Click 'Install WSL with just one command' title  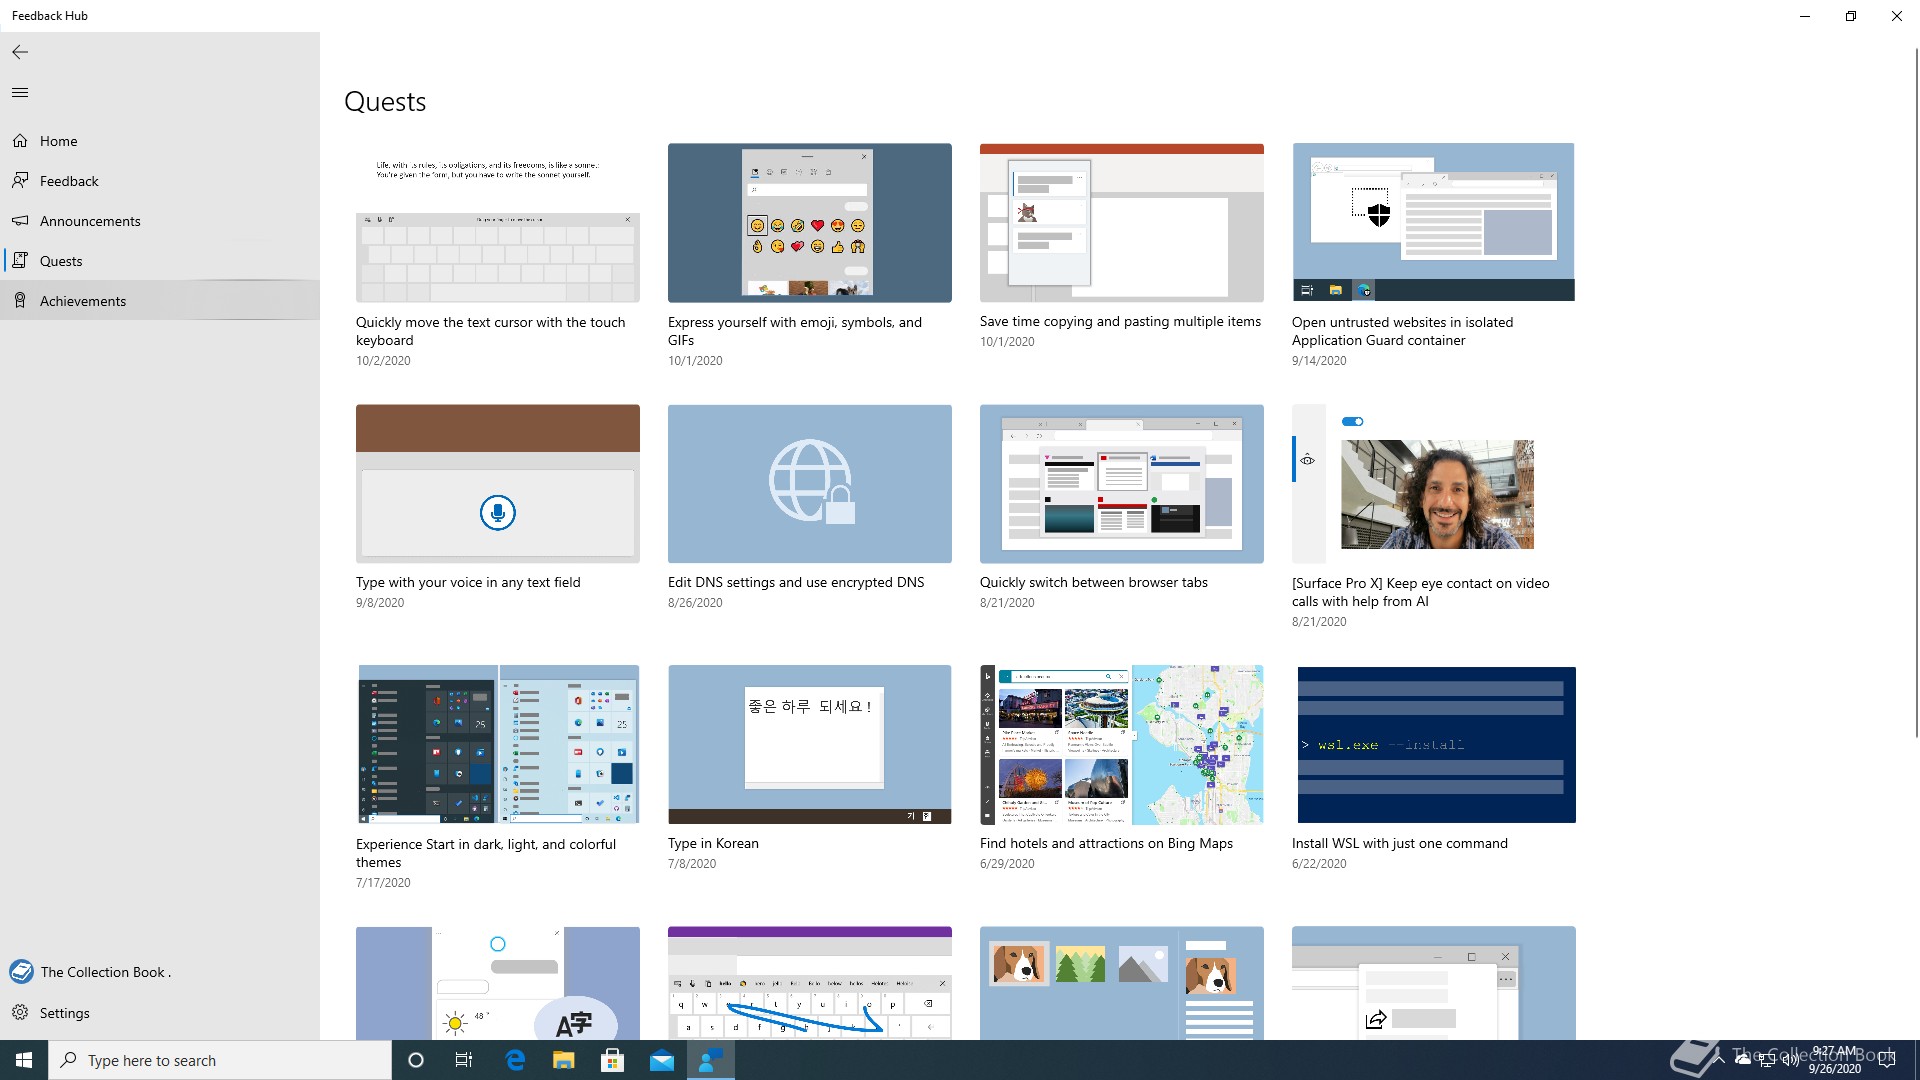pyautogui.click(x=1400, y=843)
